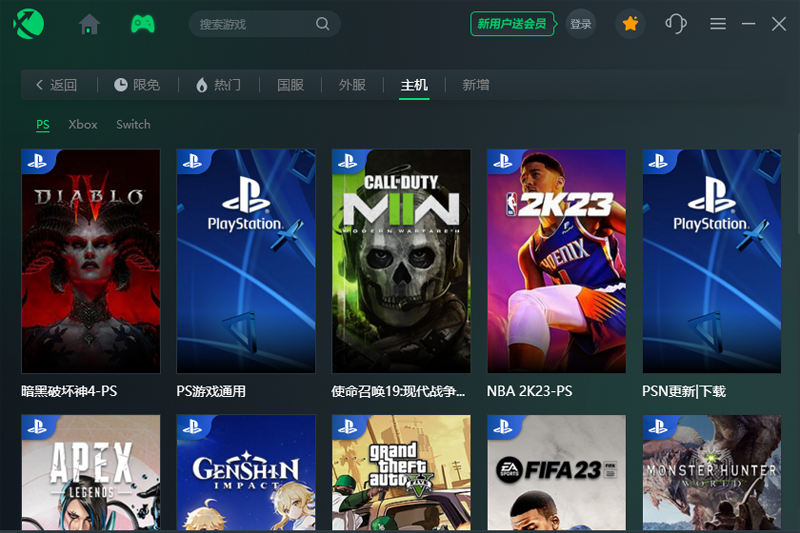Image resolution: width=800 pixels, height=533 pixels.
Task: Open the home page icon
Action: point(89,24)
